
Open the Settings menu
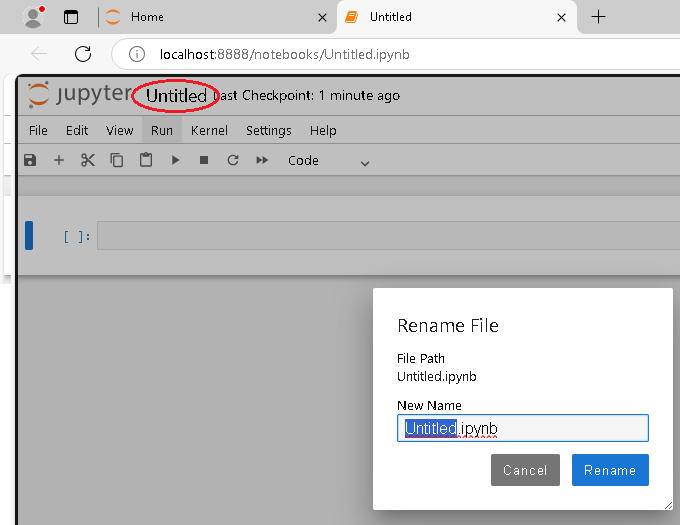(268, 130)
